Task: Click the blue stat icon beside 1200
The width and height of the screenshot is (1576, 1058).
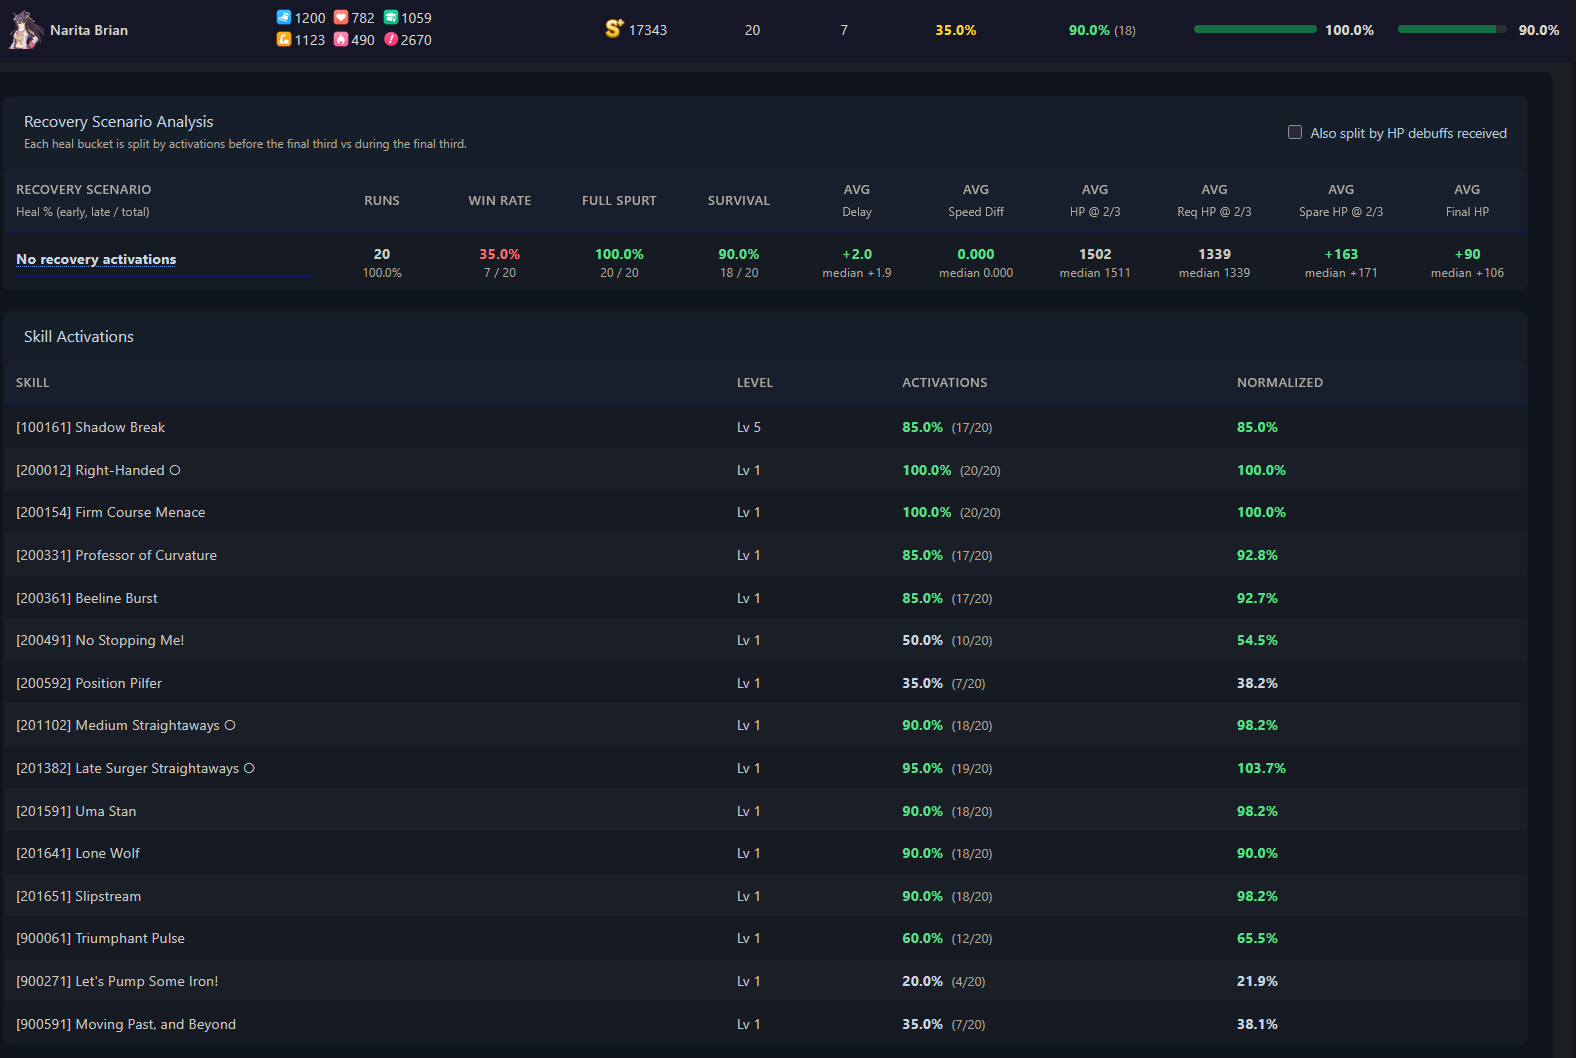Action: coord(284,18)
